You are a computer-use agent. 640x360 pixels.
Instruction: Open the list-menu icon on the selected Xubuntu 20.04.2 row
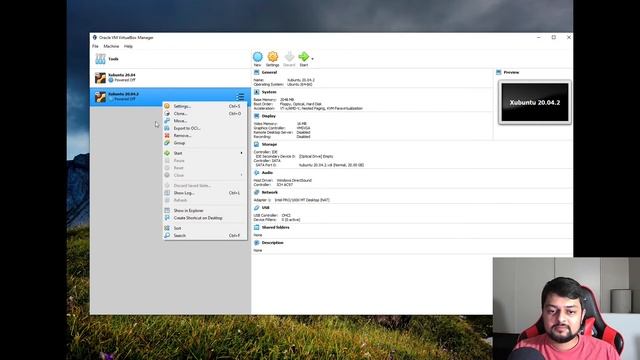[x=240, y=97]
